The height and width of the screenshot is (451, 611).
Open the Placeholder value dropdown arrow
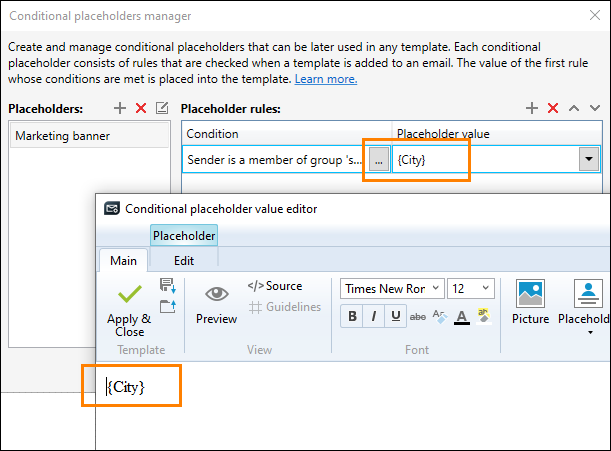589,159
